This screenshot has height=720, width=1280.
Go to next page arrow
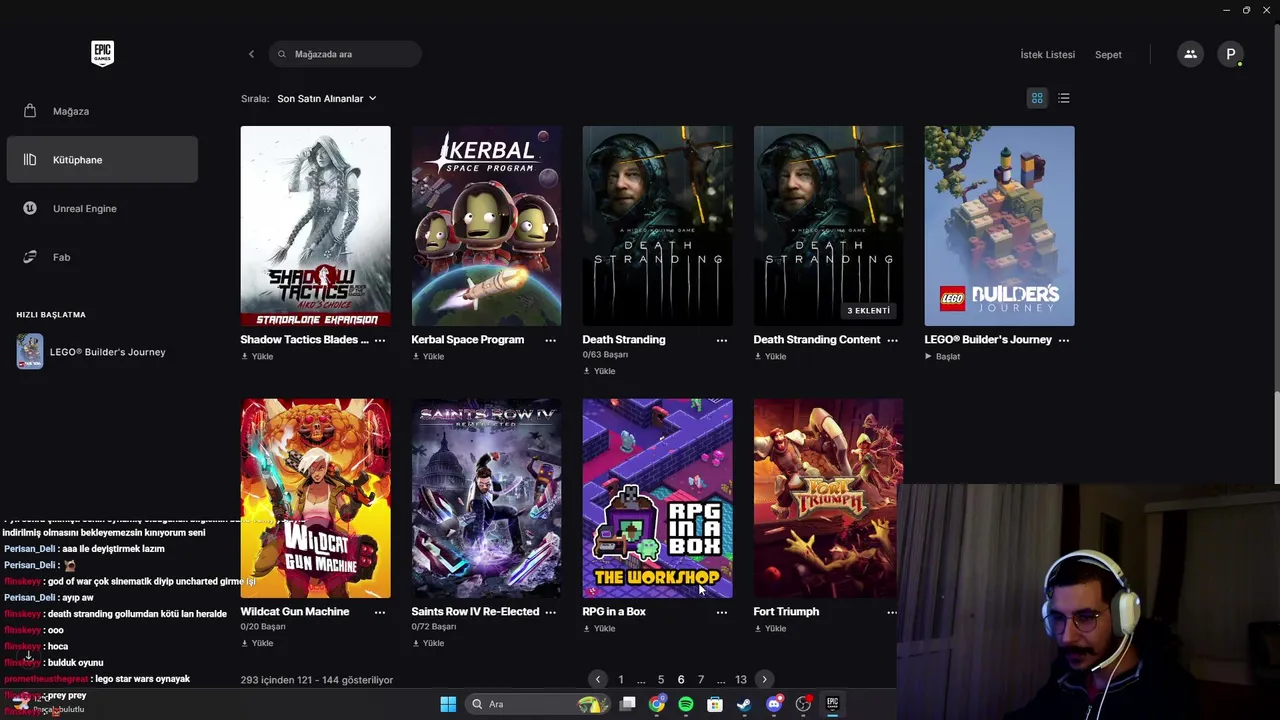click(x=764, y=680)
